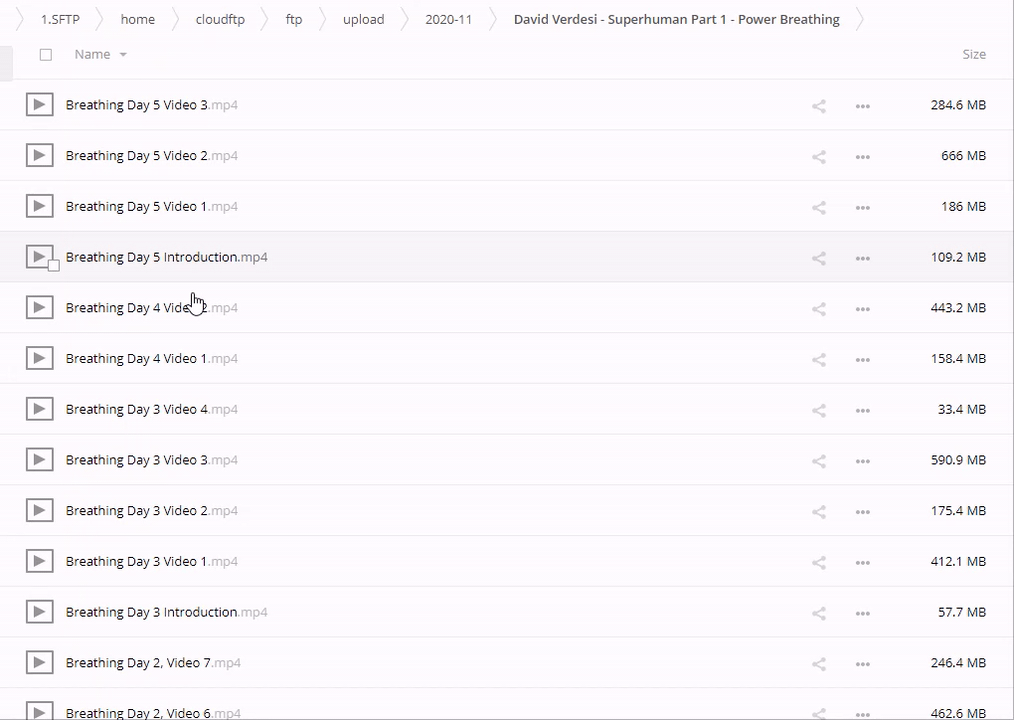Viewport: 1014px width, 720px height.
Task: Open more options for Breathing Day 3 Video 3
Action: [862, 461]
